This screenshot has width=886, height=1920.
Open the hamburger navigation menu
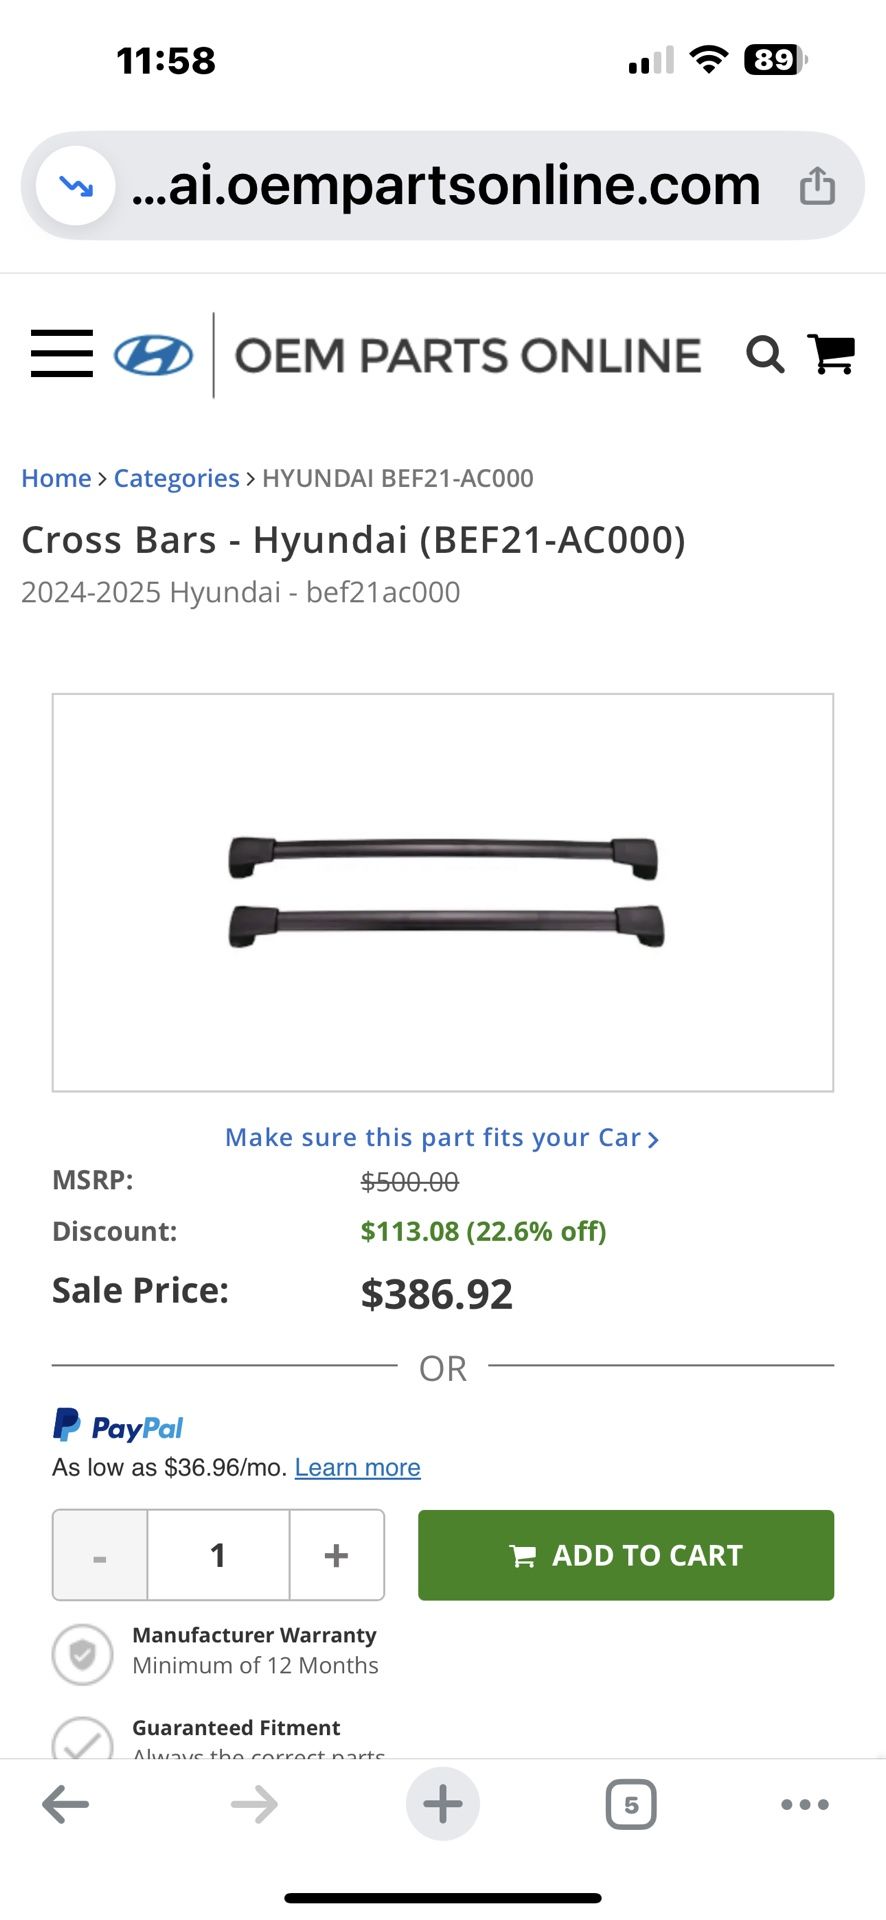pos(62,354)
